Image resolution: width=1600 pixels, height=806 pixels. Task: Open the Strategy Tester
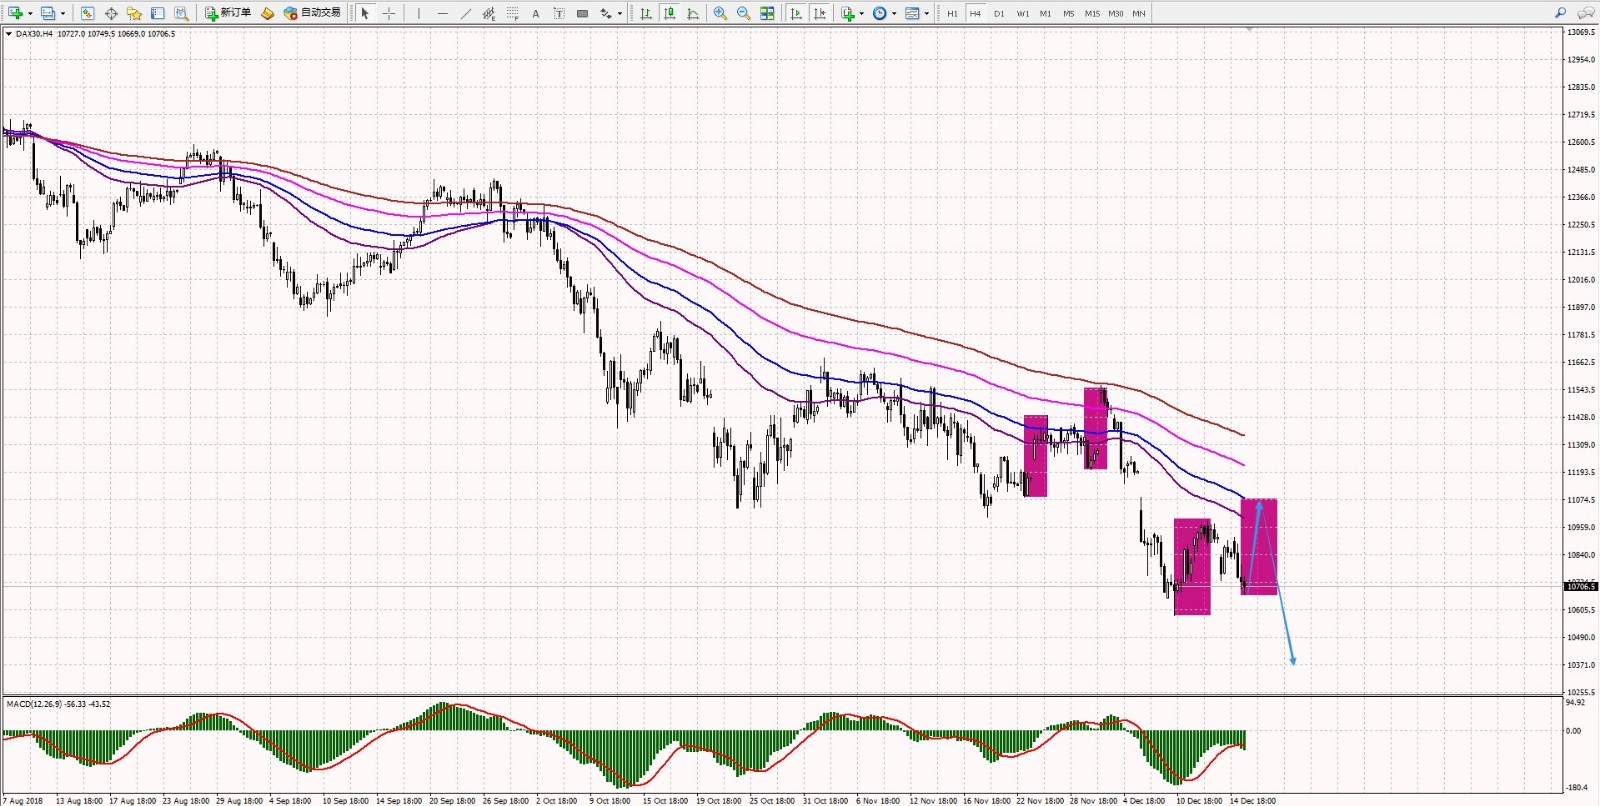pos(181,13)
